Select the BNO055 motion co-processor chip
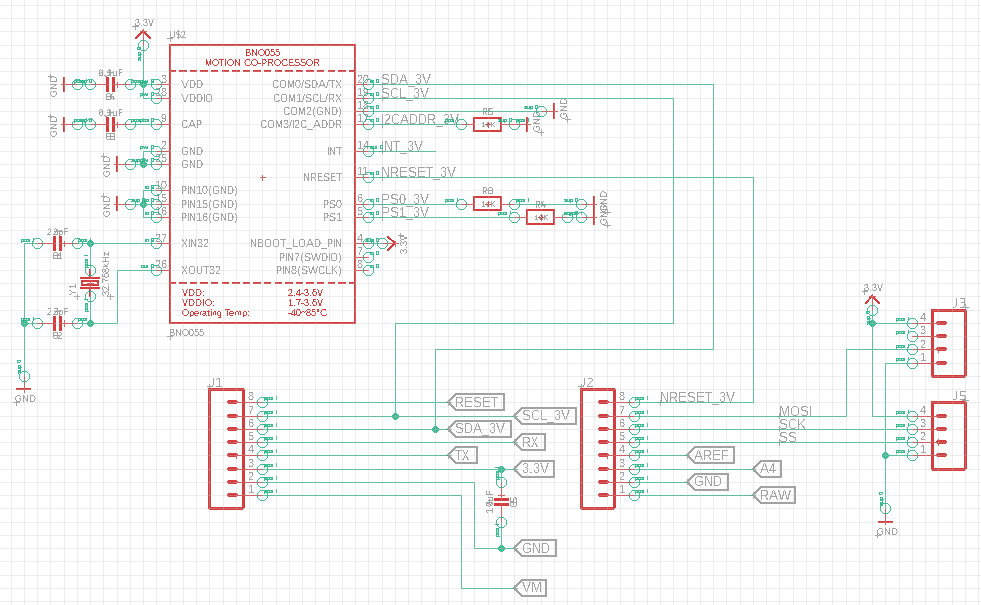Image resolution: width=981 pixels, height=605 pixels. (x=262, y=184)
